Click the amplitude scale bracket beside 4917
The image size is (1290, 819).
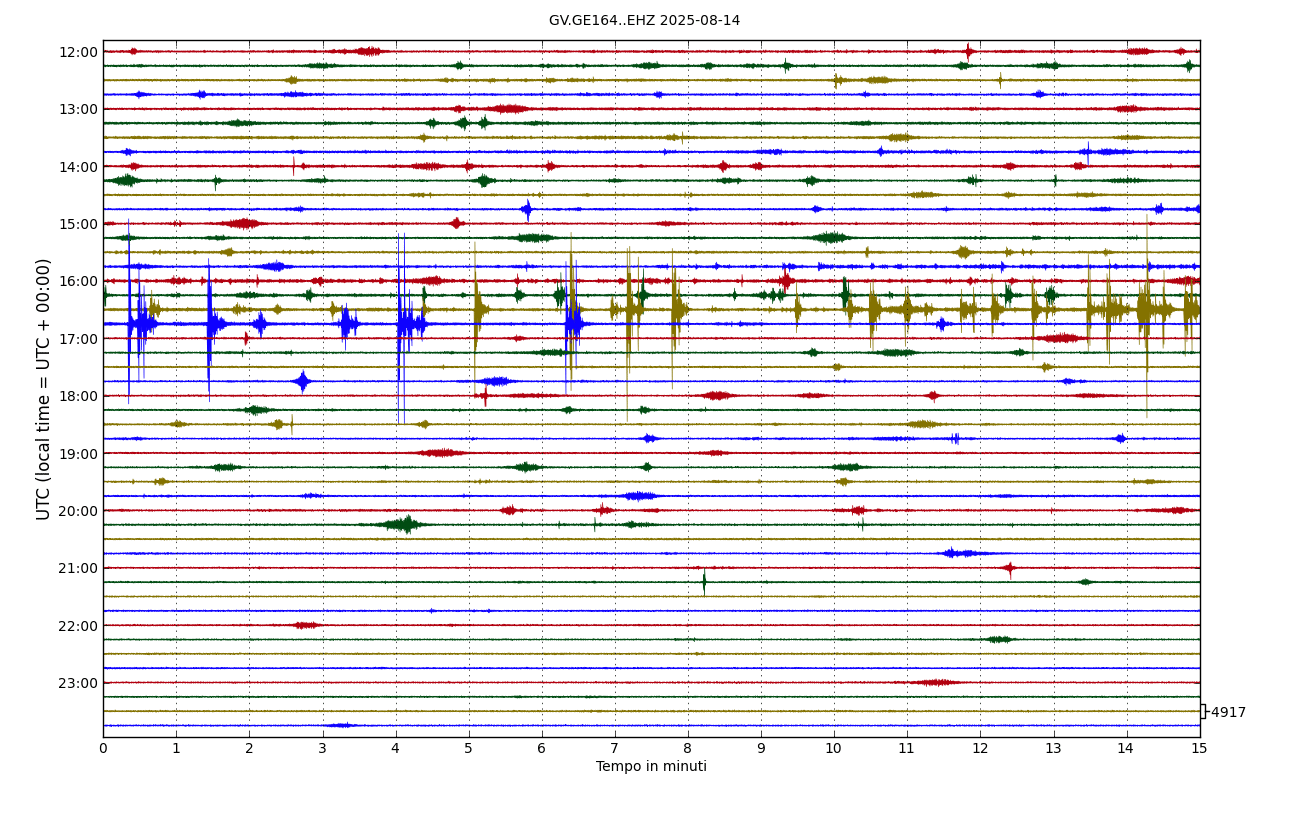point(1203,711)
